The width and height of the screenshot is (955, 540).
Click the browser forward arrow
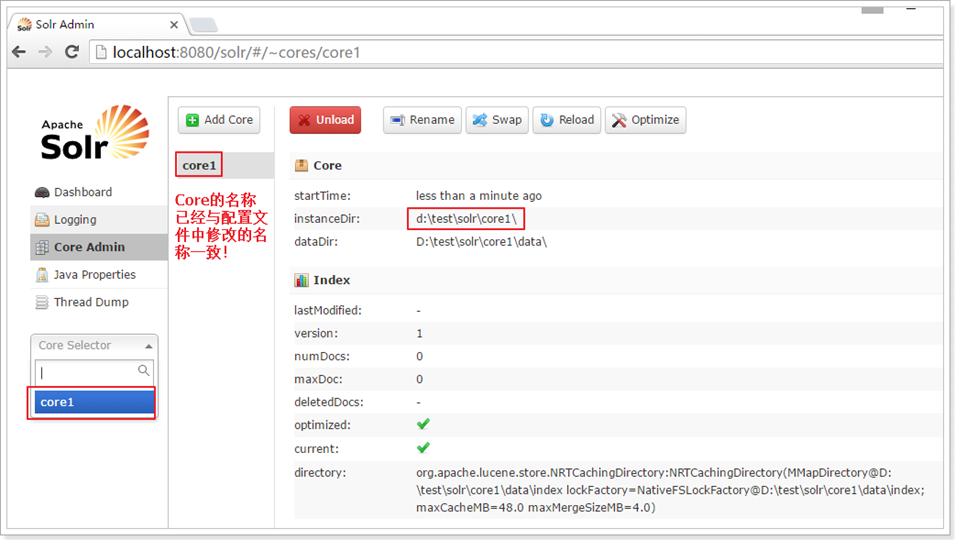[45, 52]
